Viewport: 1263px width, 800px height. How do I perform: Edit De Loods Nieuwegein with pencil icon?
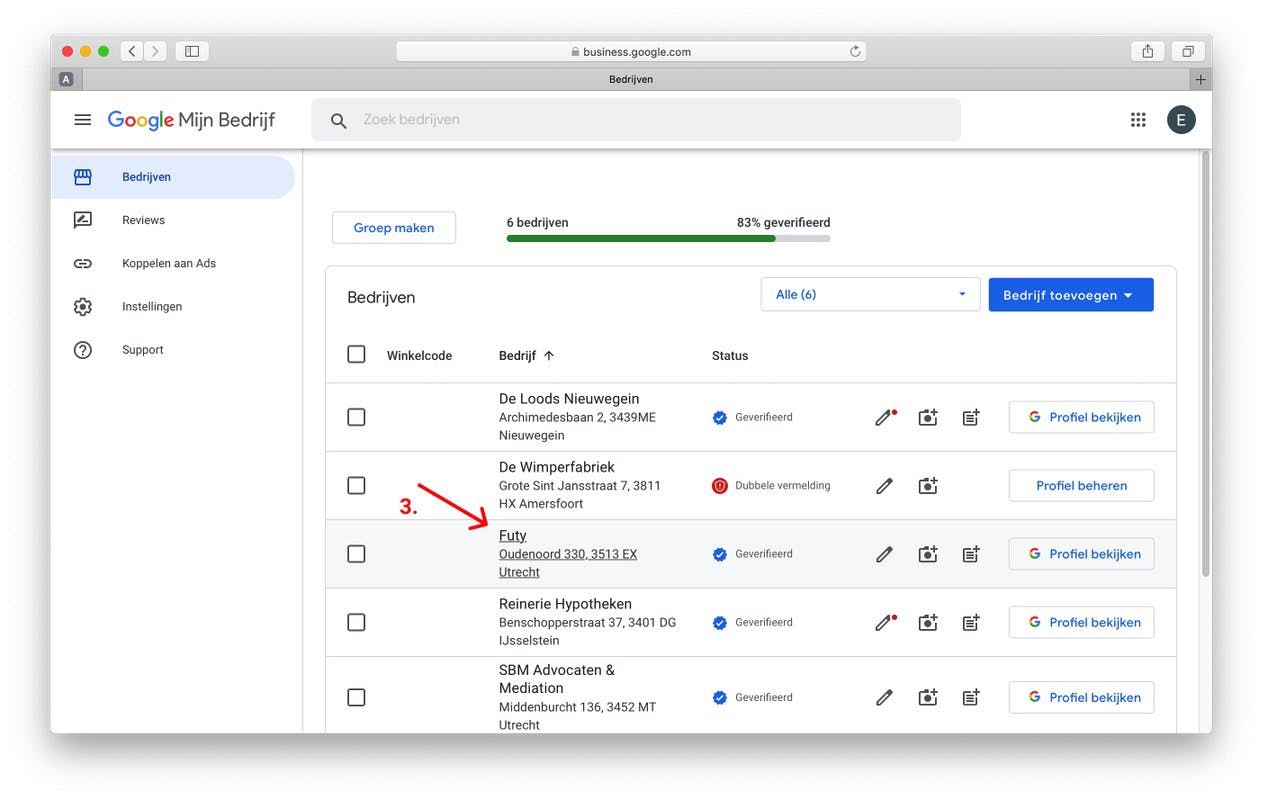(x=885, y=418)
